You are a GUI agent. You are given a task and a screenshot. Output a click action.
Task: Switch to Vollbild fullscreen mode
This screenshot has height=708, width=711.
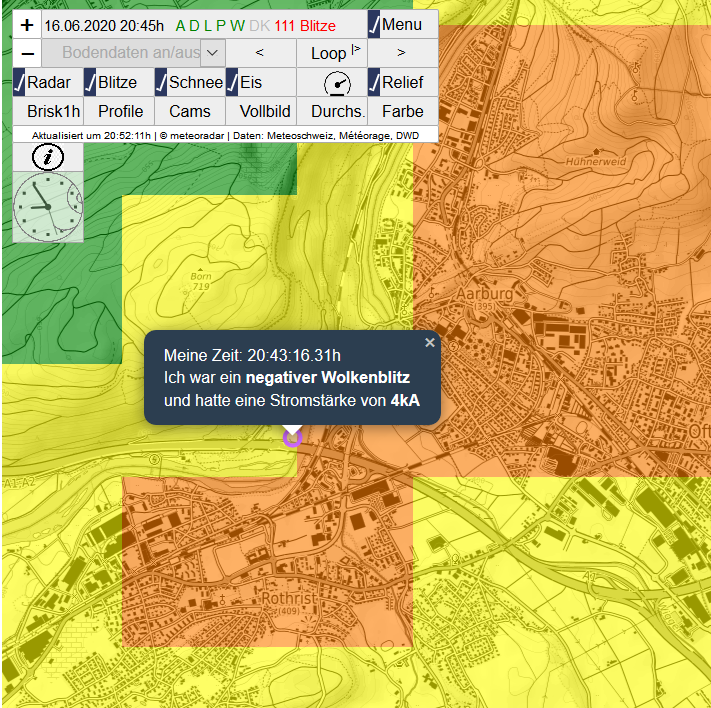(260, 111)
